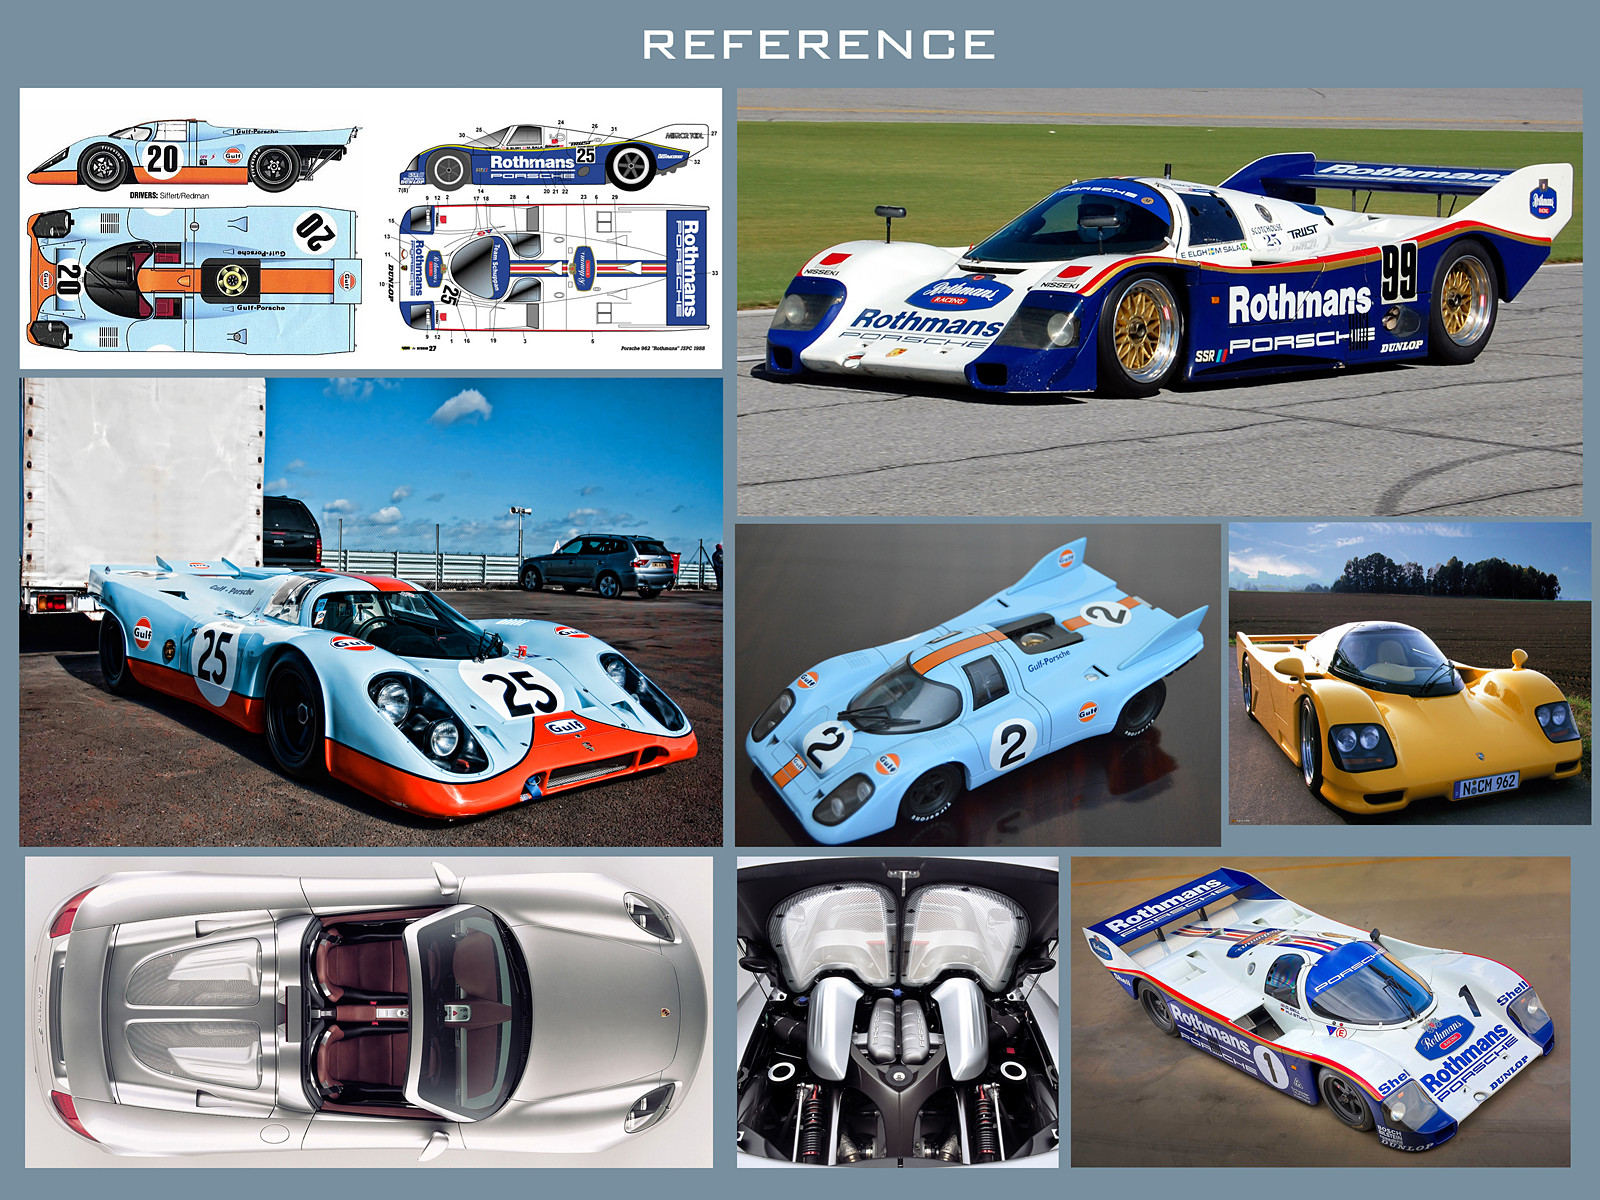Click the Rothmans rear wing text on car 1
The image size is (1600, 1200).
coord(1165,904)
